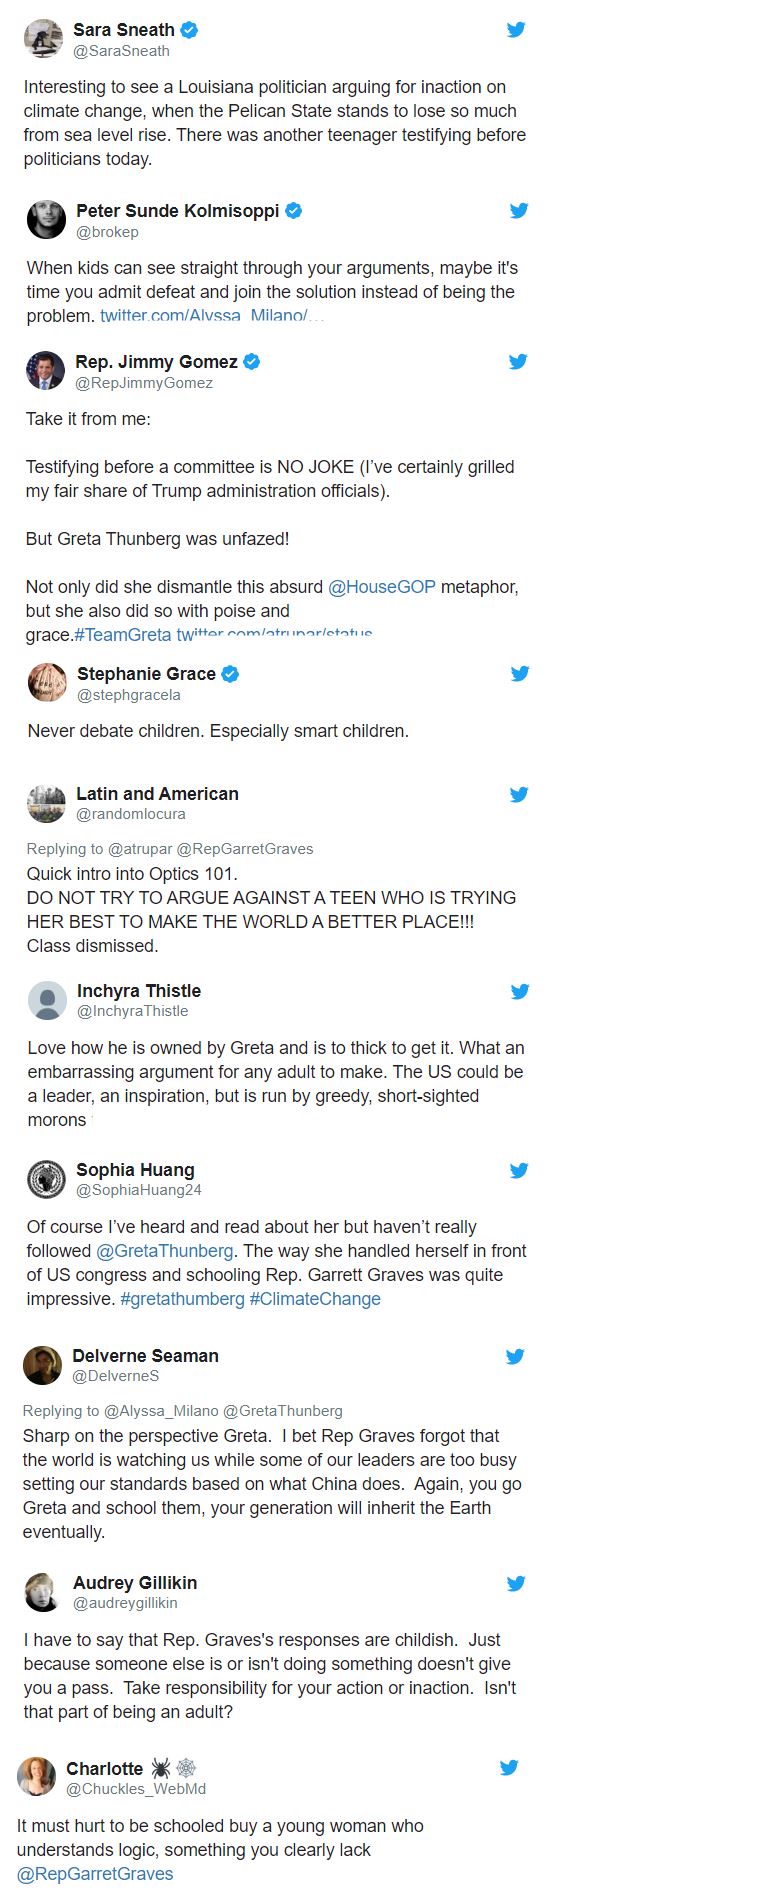Click Twitter bird on Latin and American tweet
This screenshot has width=768, height=1892.
point(519,795)
